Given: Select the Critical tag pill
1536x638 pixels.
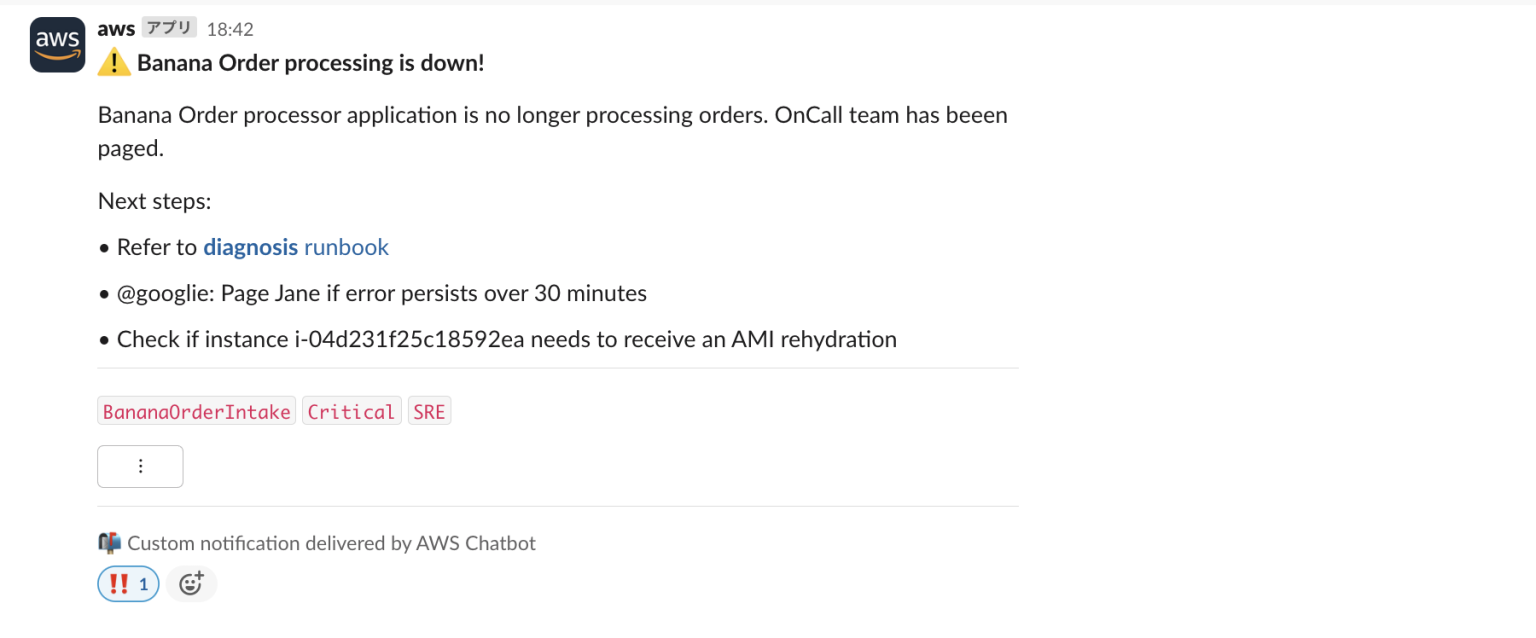Looking at the screenshot, I should 351,410.
